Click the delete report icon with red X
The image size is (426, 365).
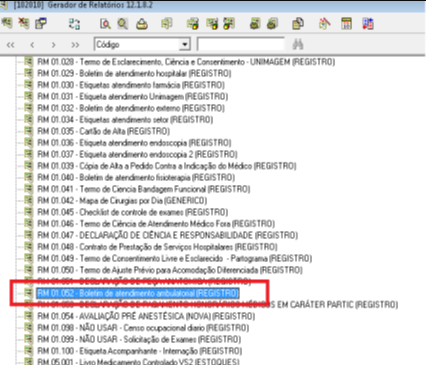pos(24,23)
